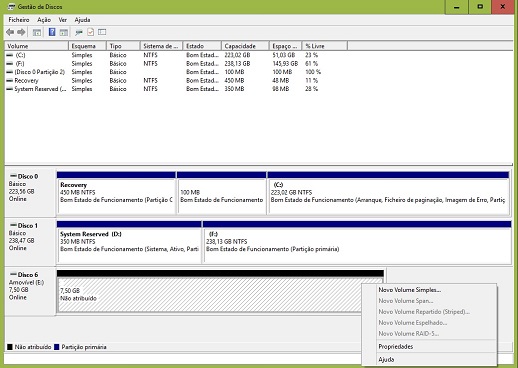Screen dimensions: 518x368
Task: Click the action pane toolbar icon
Action: [64, 32]
